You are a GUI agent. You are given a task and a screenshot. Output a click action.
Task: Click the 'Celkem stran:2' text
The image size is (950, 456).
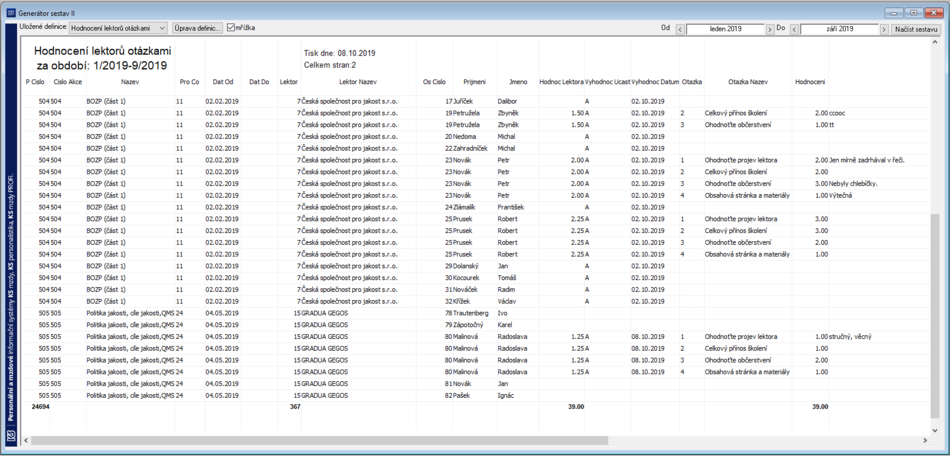(x=328, y=65)
